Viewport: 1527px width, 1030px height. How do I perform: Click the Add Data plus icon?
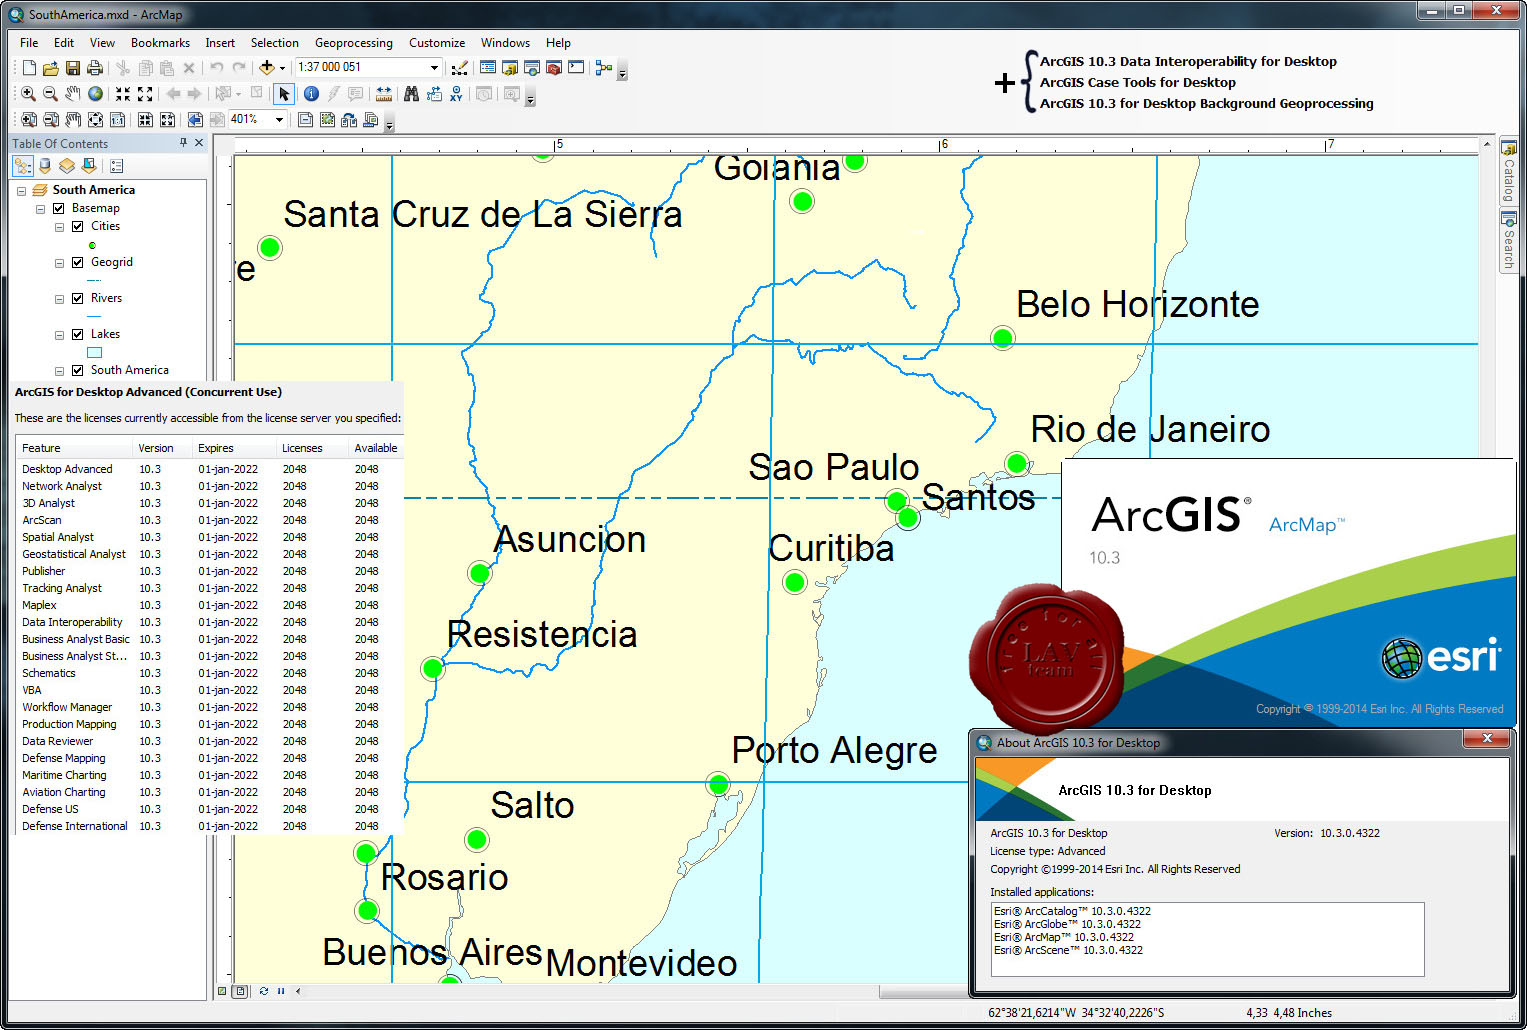(x=266, y=68)
